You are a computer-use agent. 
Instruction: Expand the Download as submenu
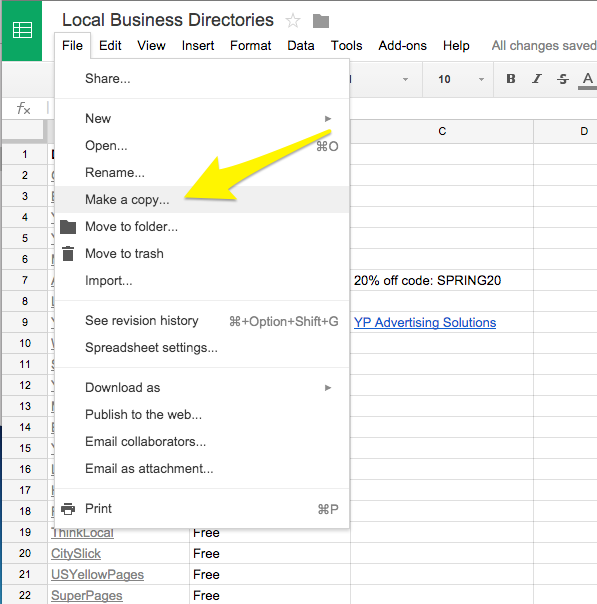202,388
